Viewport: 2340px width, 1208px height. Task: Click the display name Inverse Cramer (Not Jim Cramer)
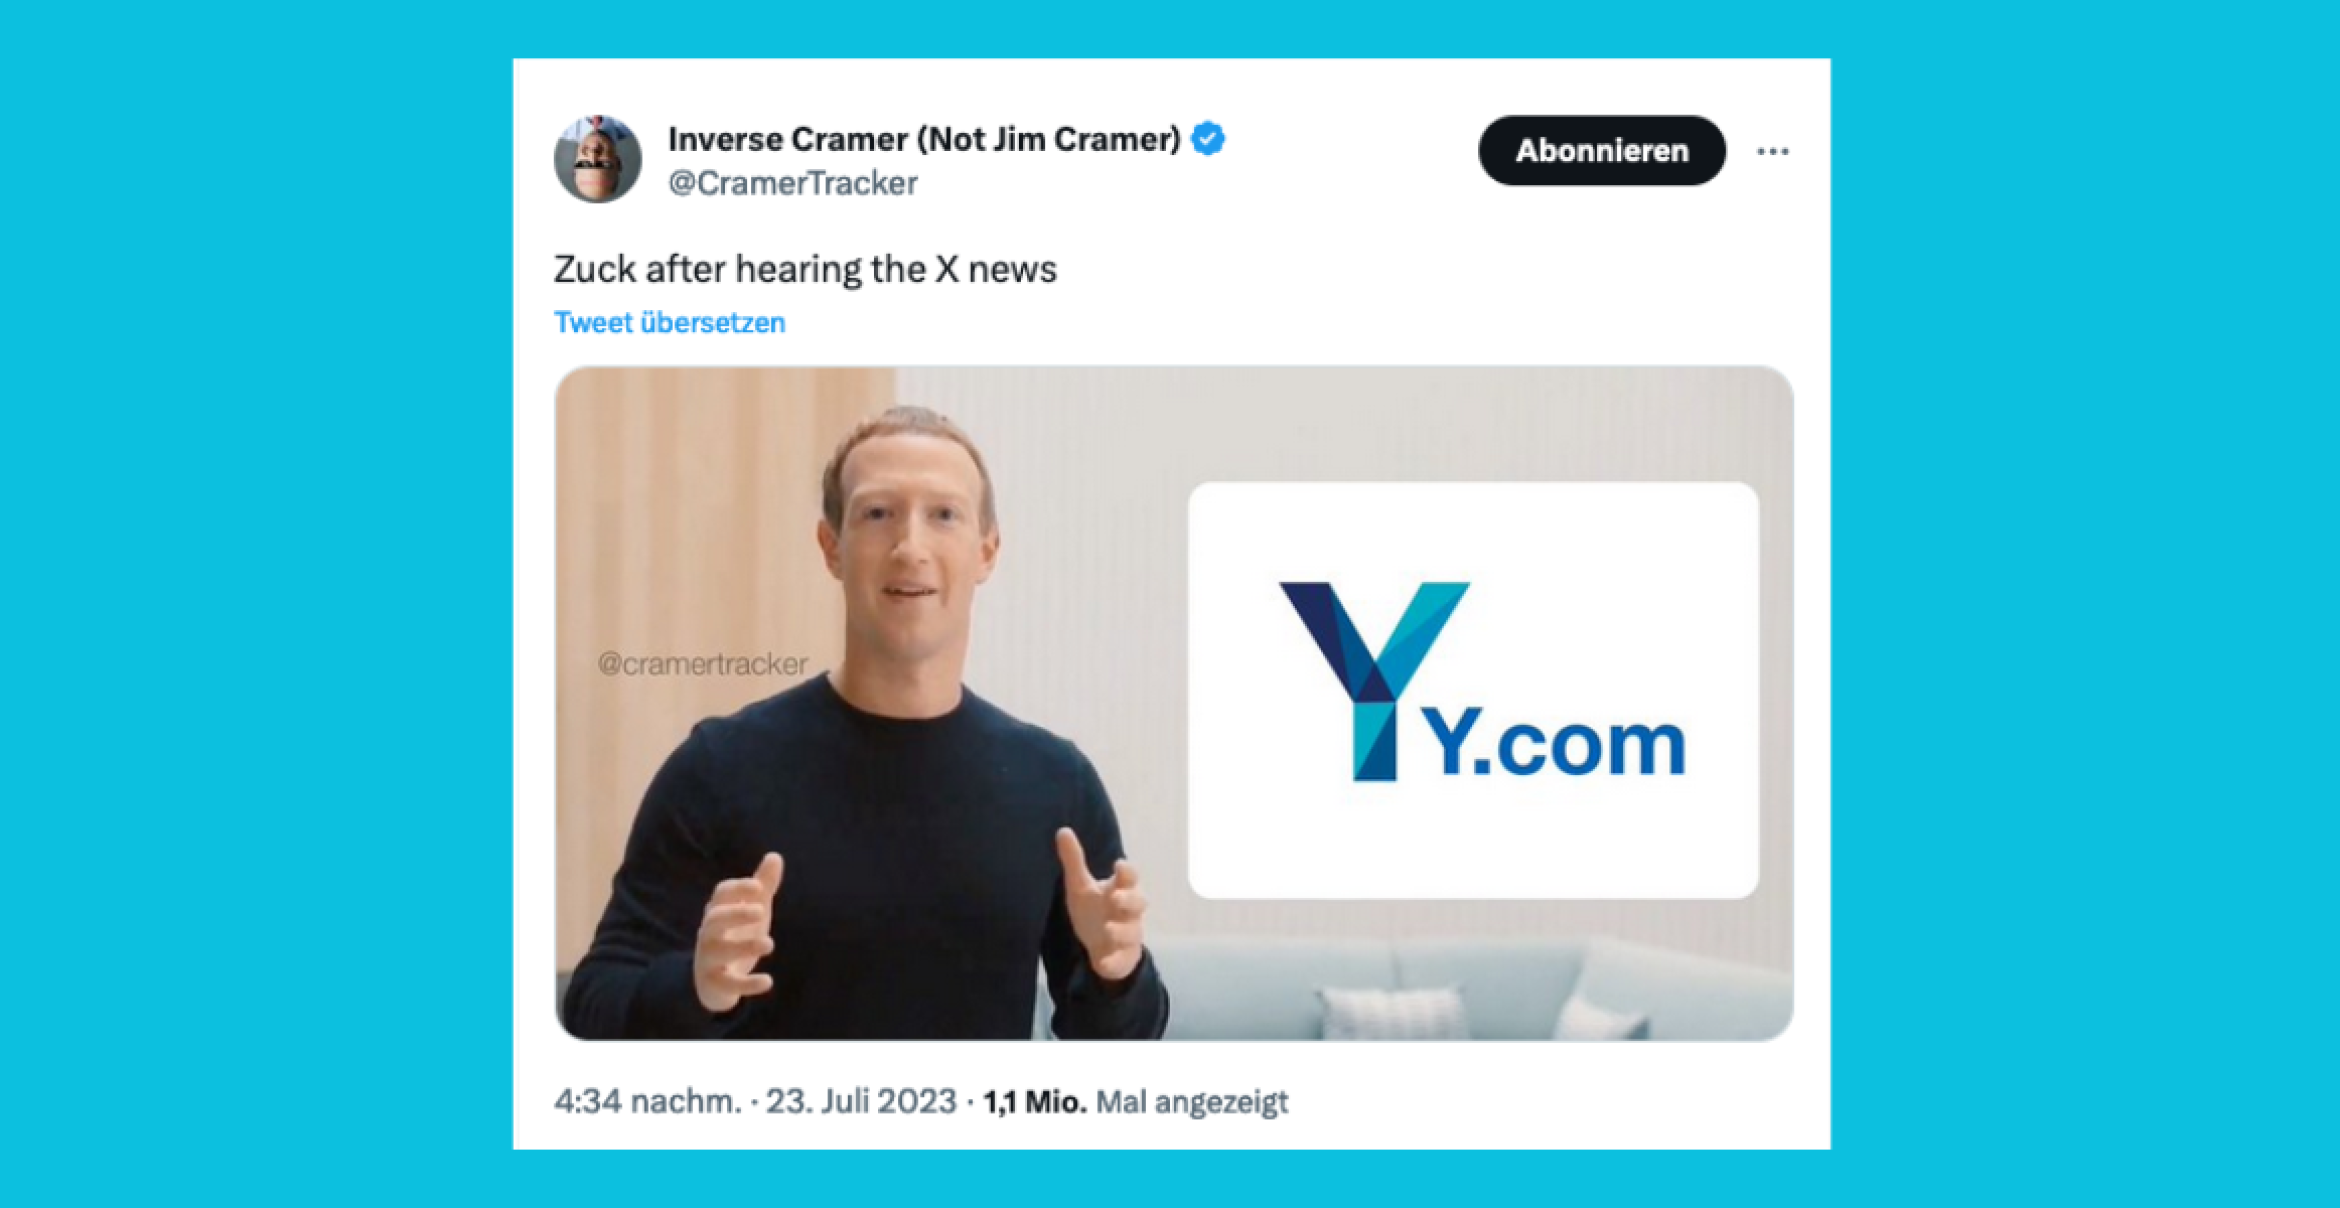click(x=924, y=139)
